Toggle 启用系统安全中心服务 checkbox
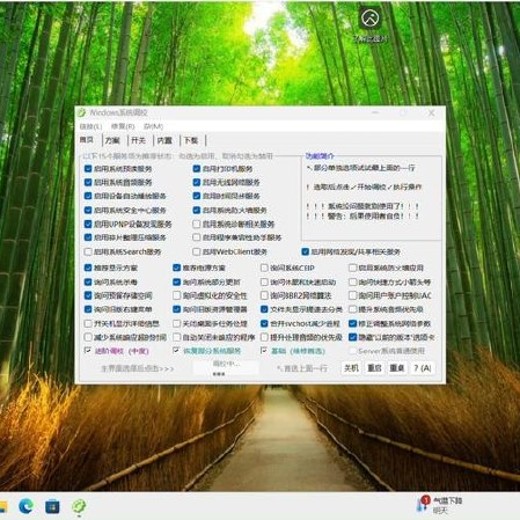This screenshot has width=520, height=520. (x=88, y=210)
